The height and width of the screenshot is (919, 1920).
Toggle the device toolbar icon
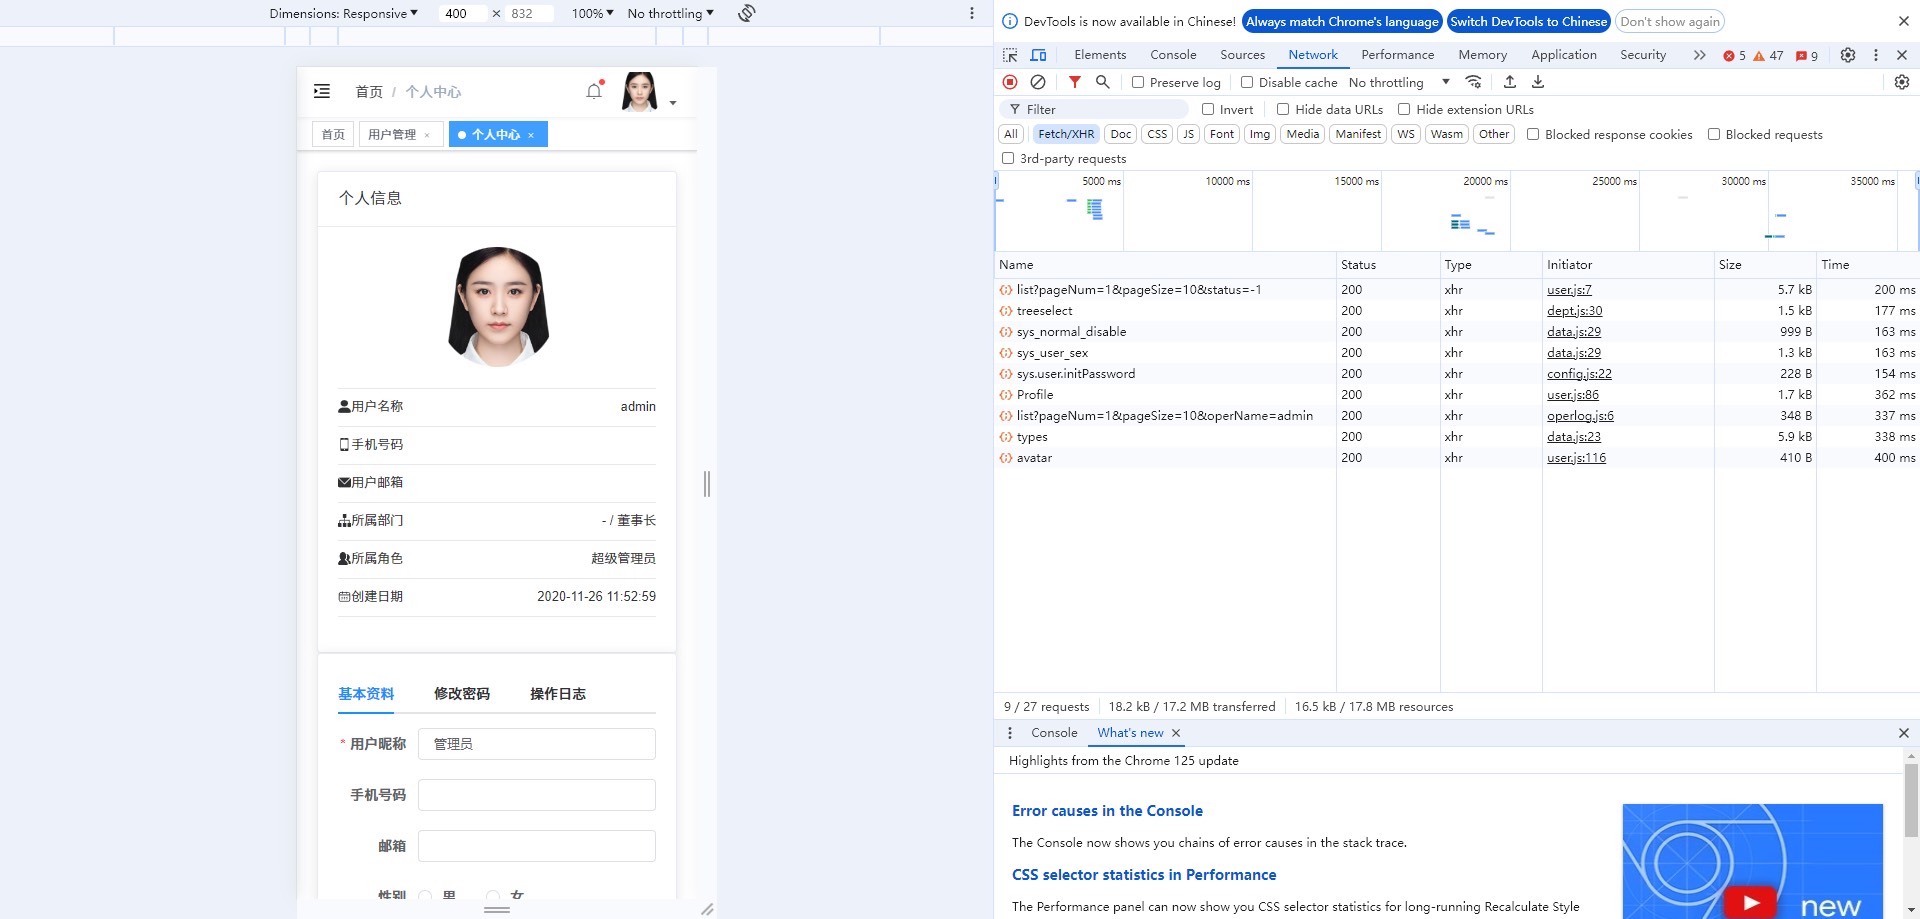point(1038,55)
